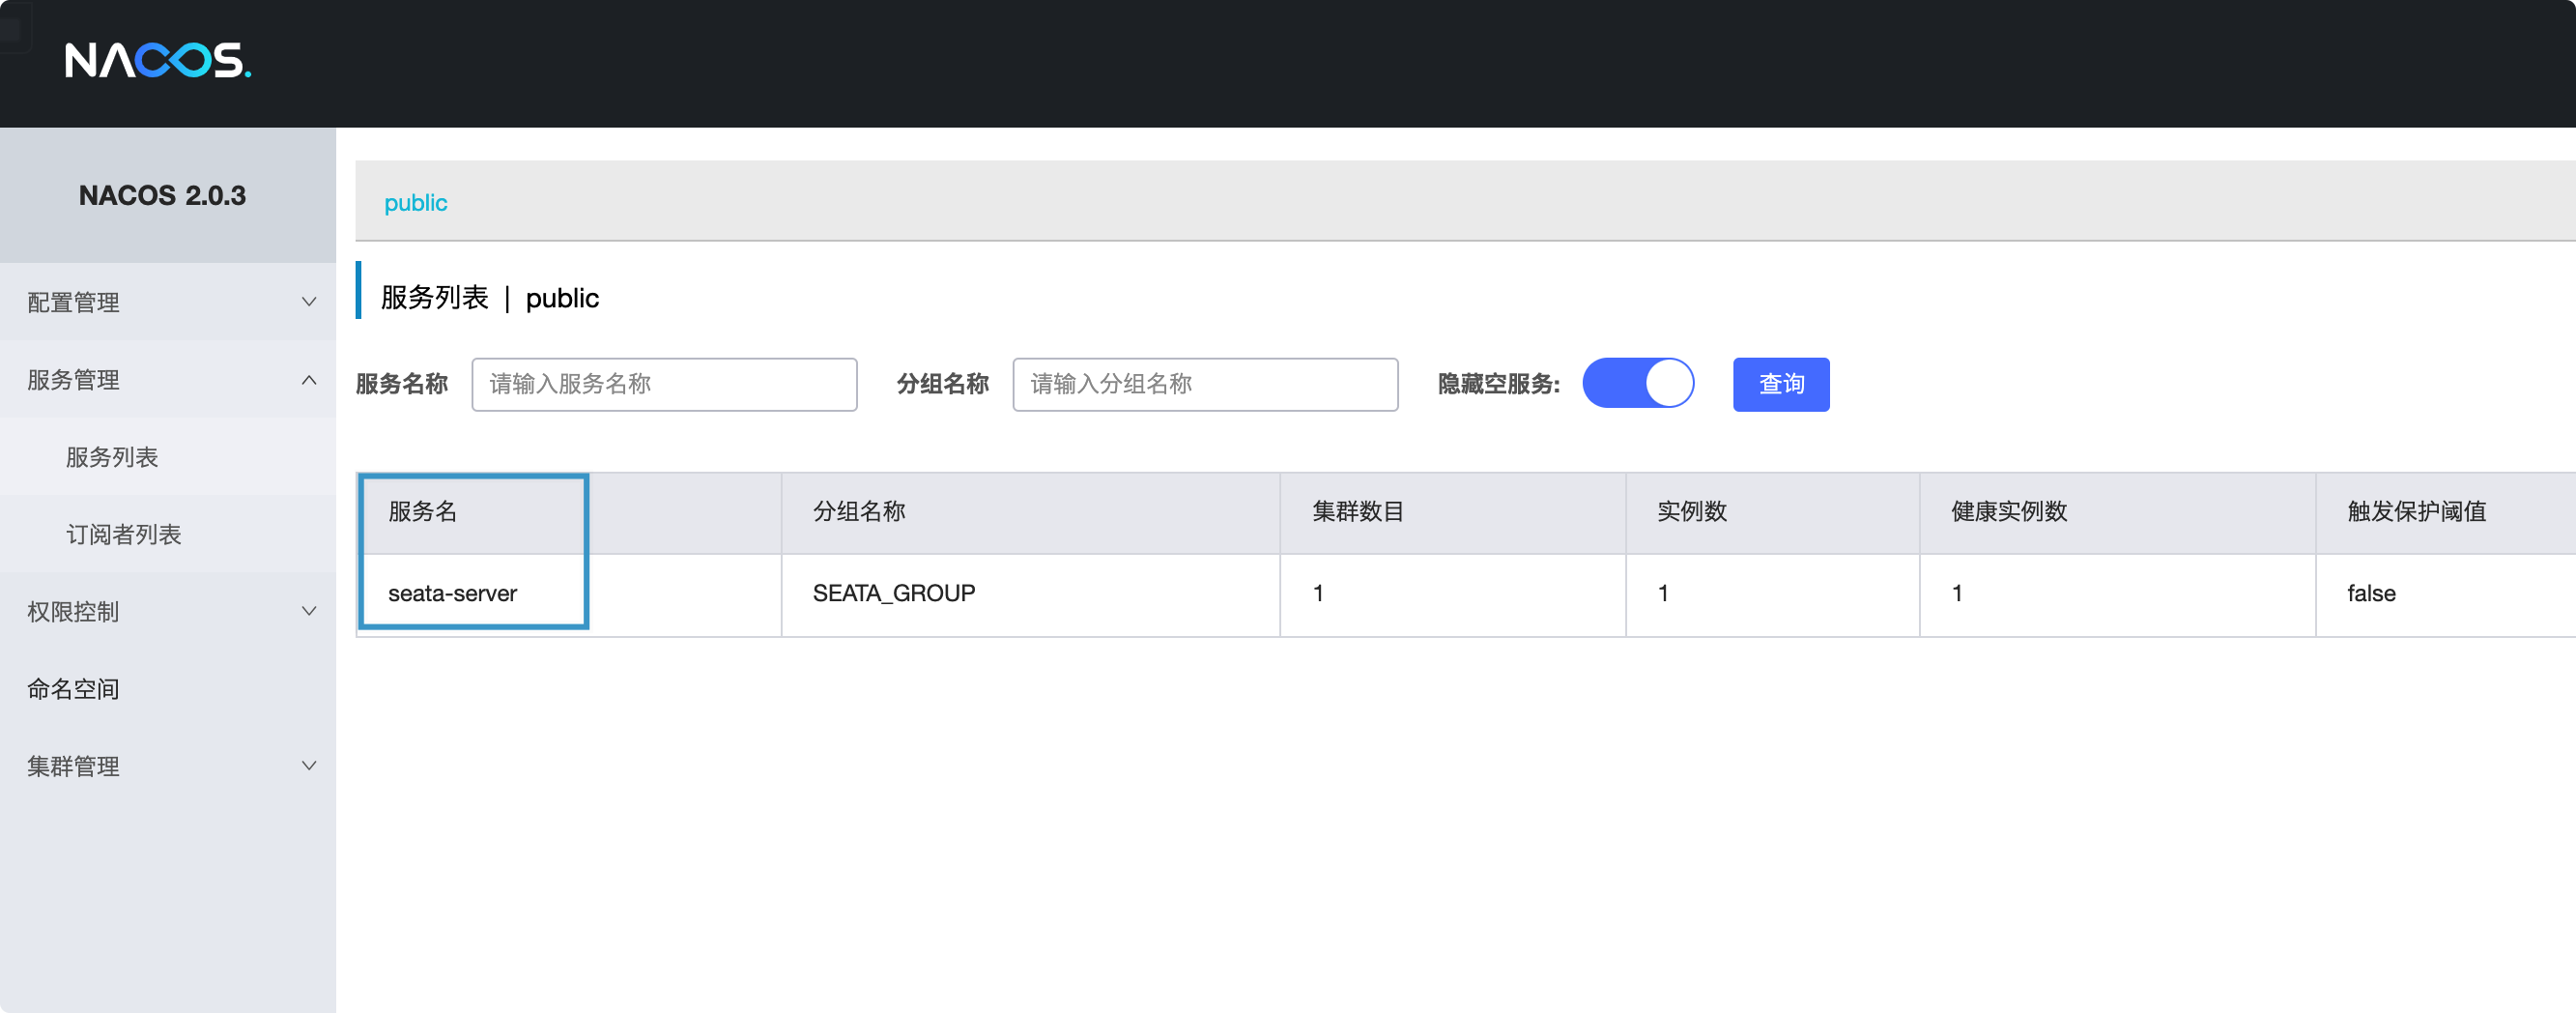Click the SEATA_GROUP cell
2576x1013 pixels.
[x=893, y=593]
